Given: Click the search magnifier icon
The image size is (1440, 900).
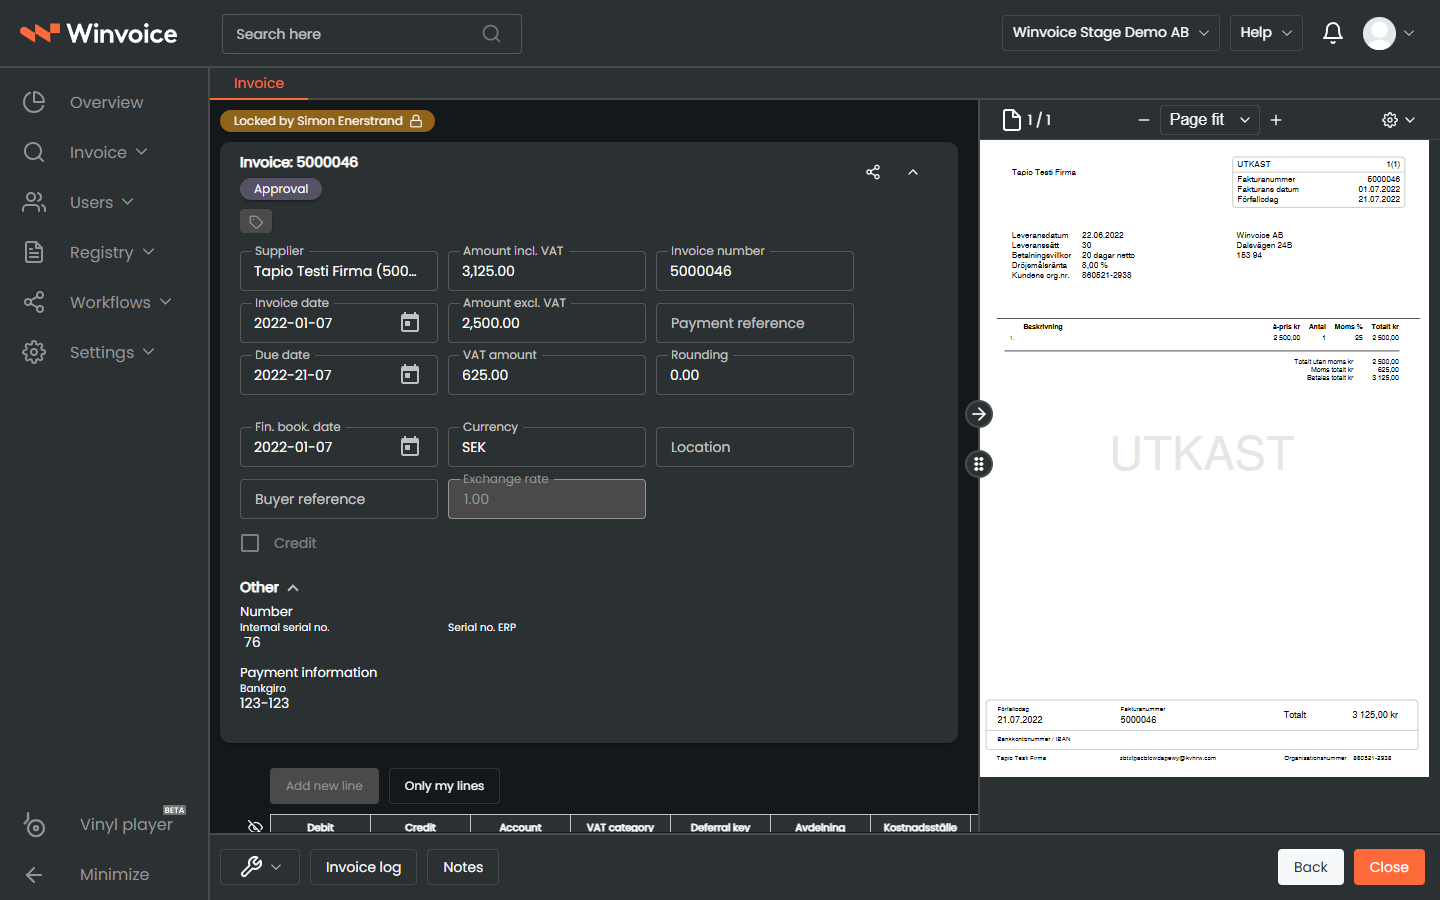Looking at the screenshot, I should [491, 34].
